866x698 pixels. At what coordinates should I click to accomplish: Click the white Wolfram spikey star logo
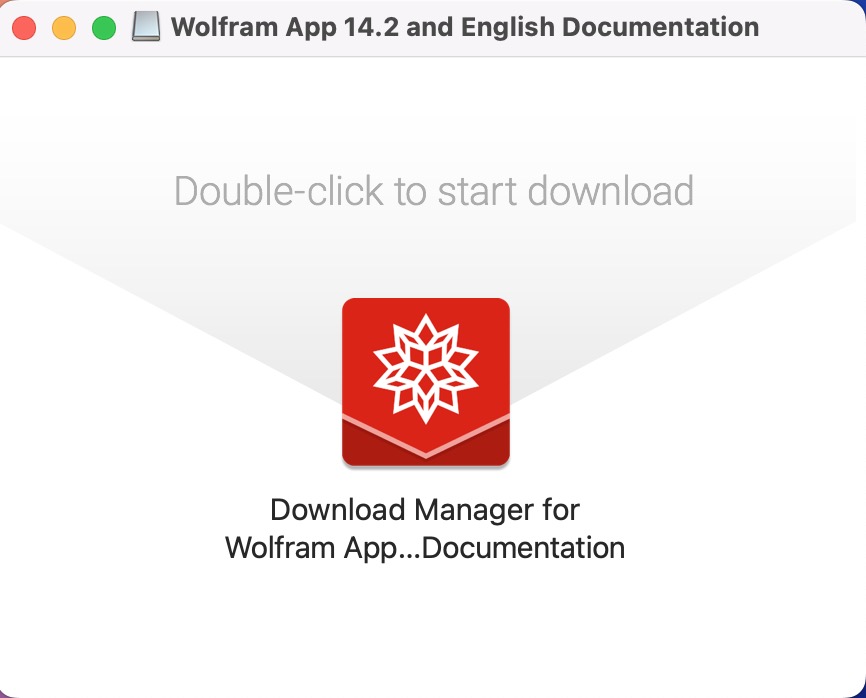point(426,369)
